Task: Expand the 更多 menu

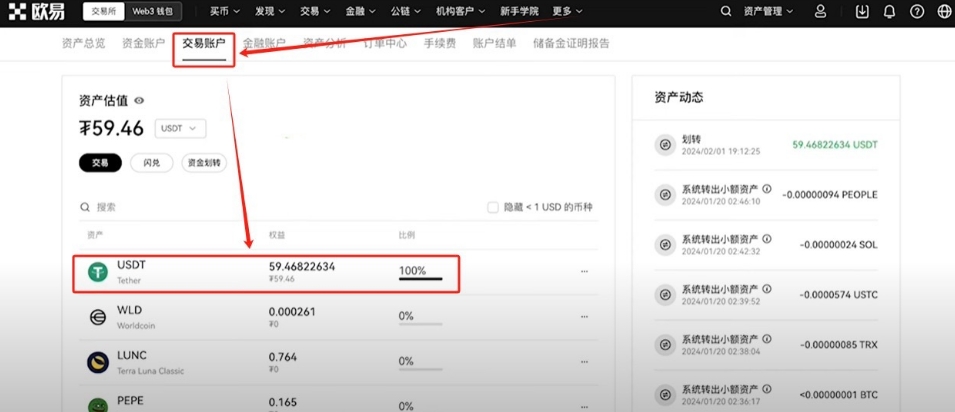Action: [568, 11]
